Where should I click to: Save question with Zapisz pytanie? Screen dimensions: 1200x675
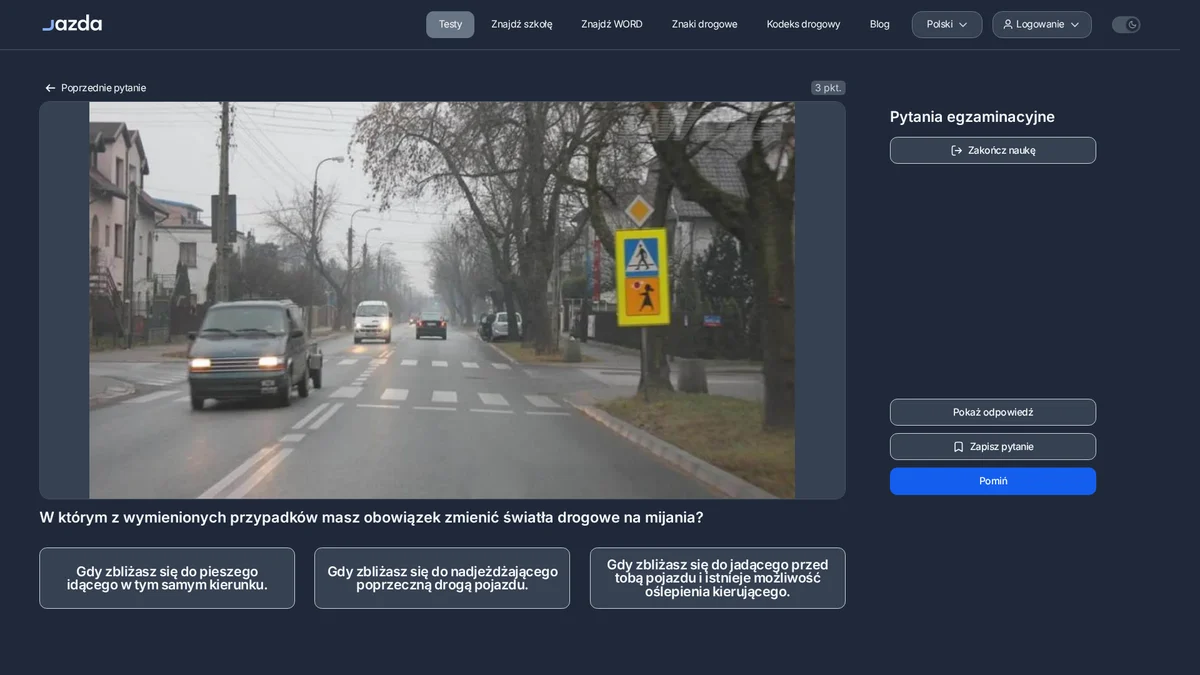tap(993, 447)
